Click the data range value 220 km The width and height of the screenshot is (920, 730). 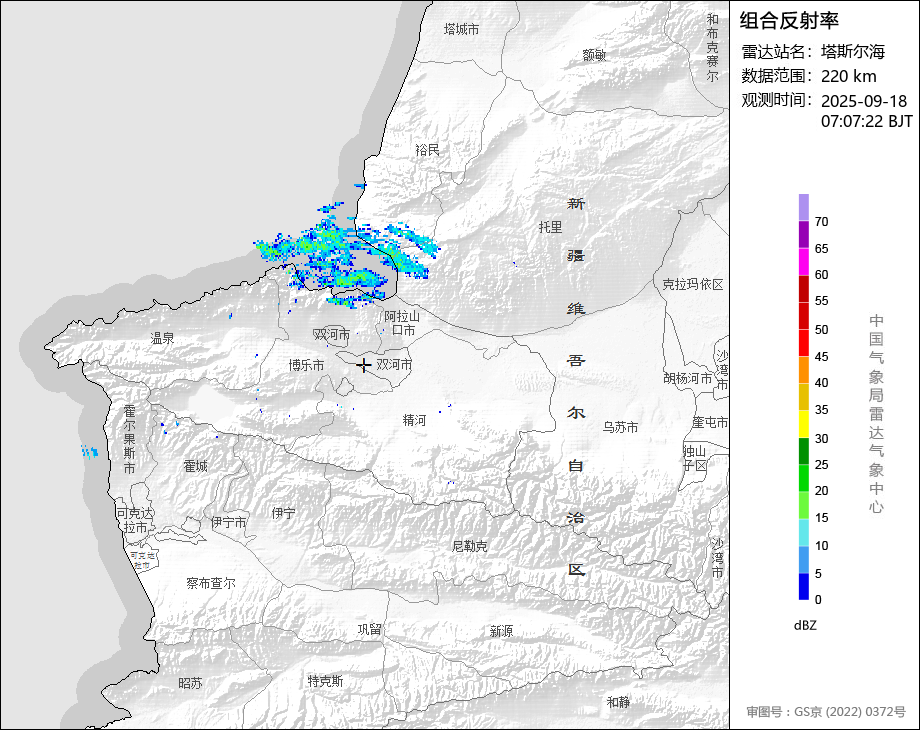pos(848,76)
